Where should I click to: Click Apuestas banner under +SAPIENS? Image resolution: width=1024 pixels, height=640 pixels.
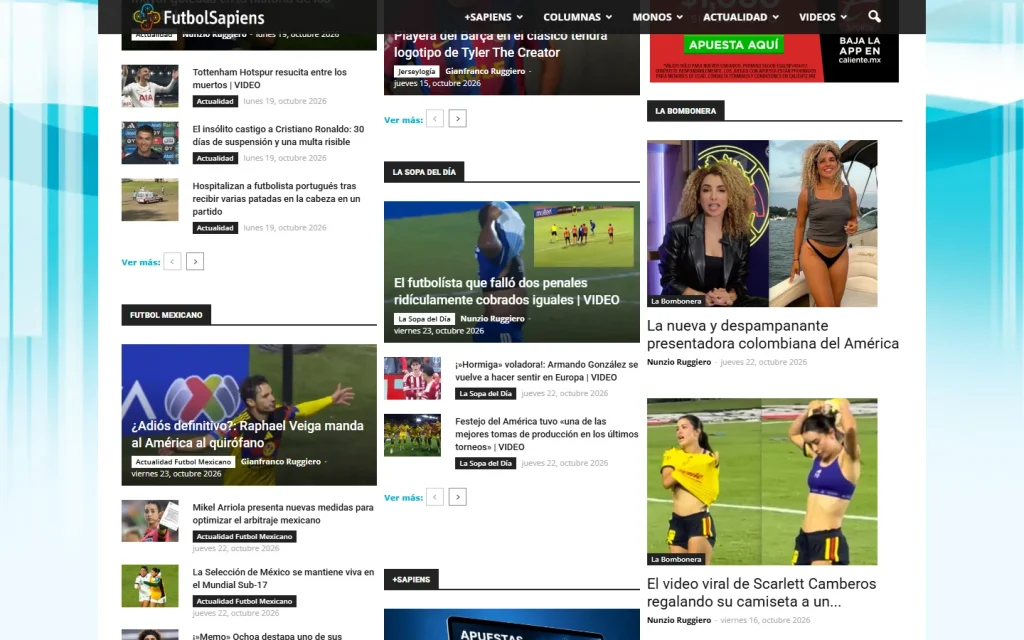512,624
